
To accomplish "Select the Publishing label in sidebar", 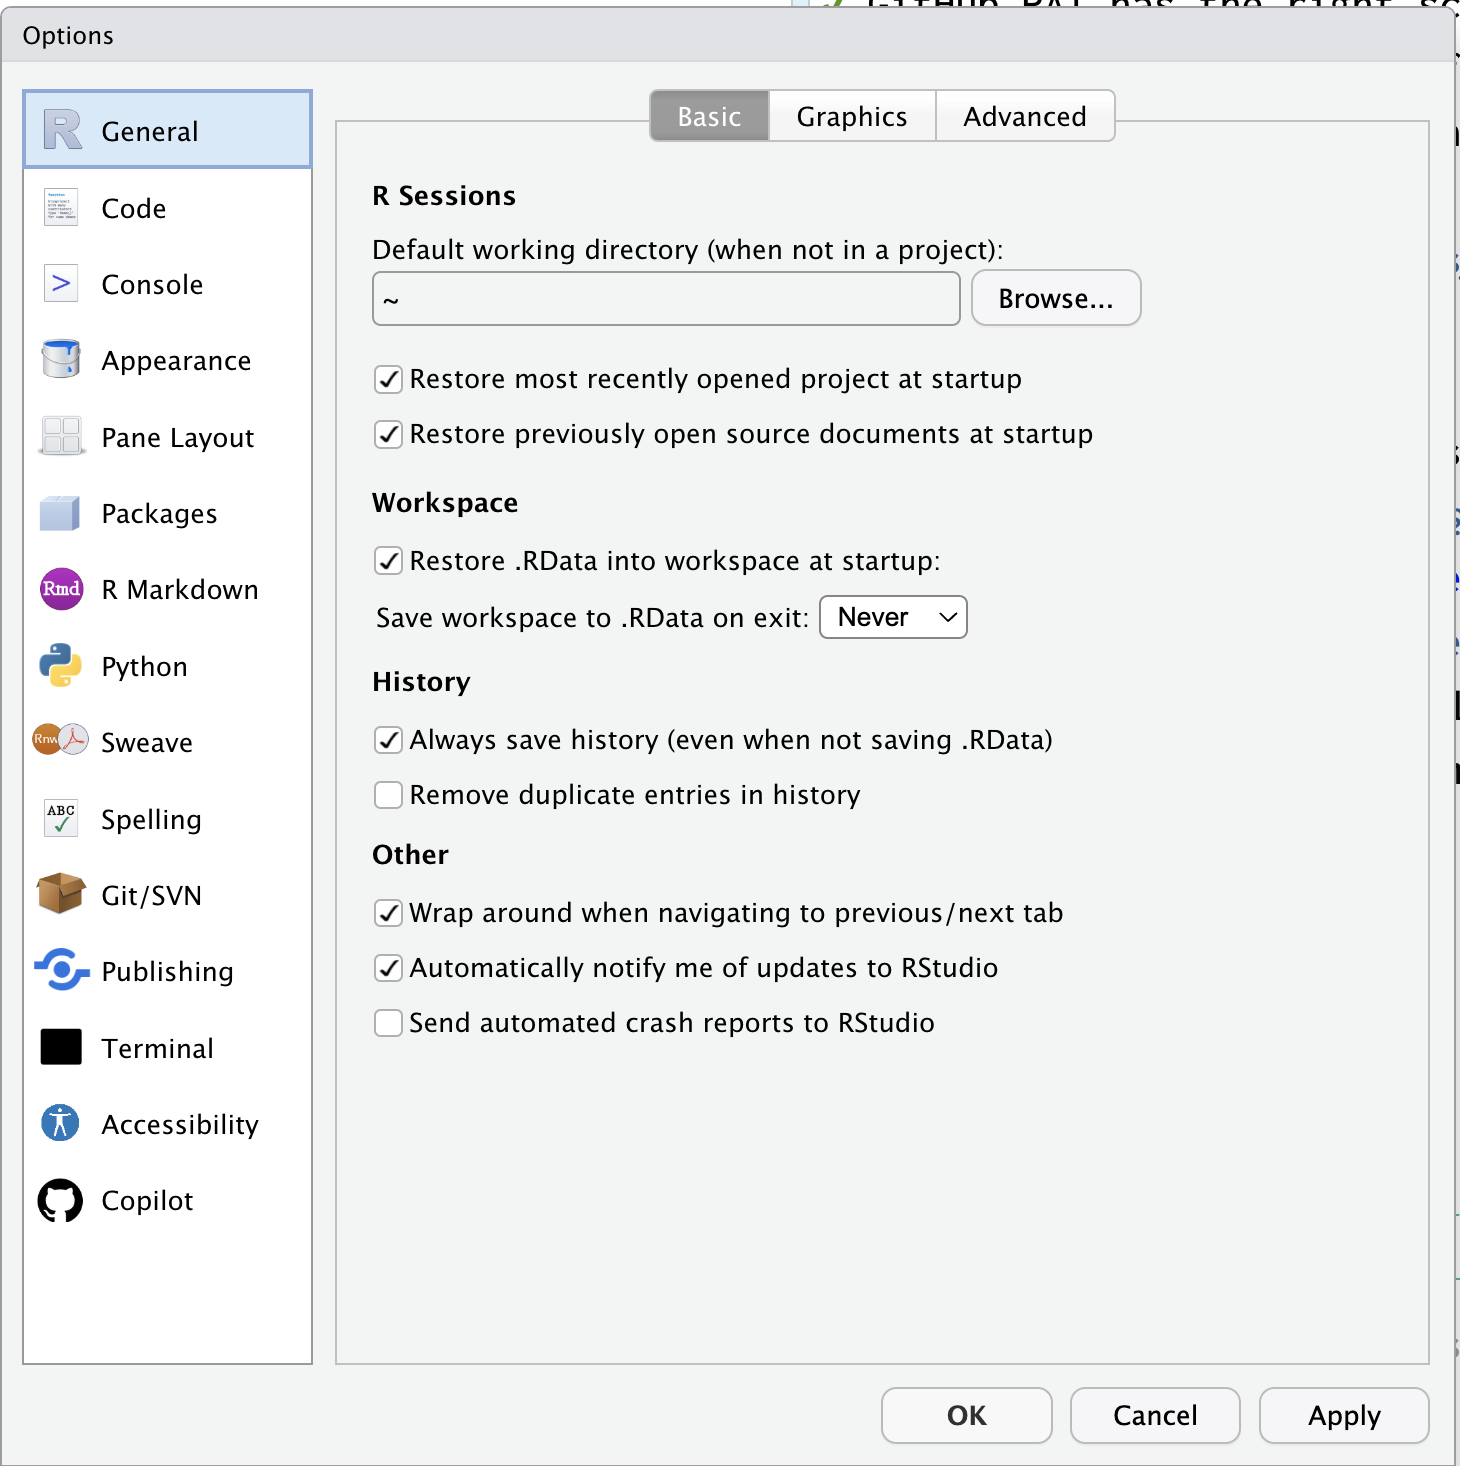I will [168, 972].
